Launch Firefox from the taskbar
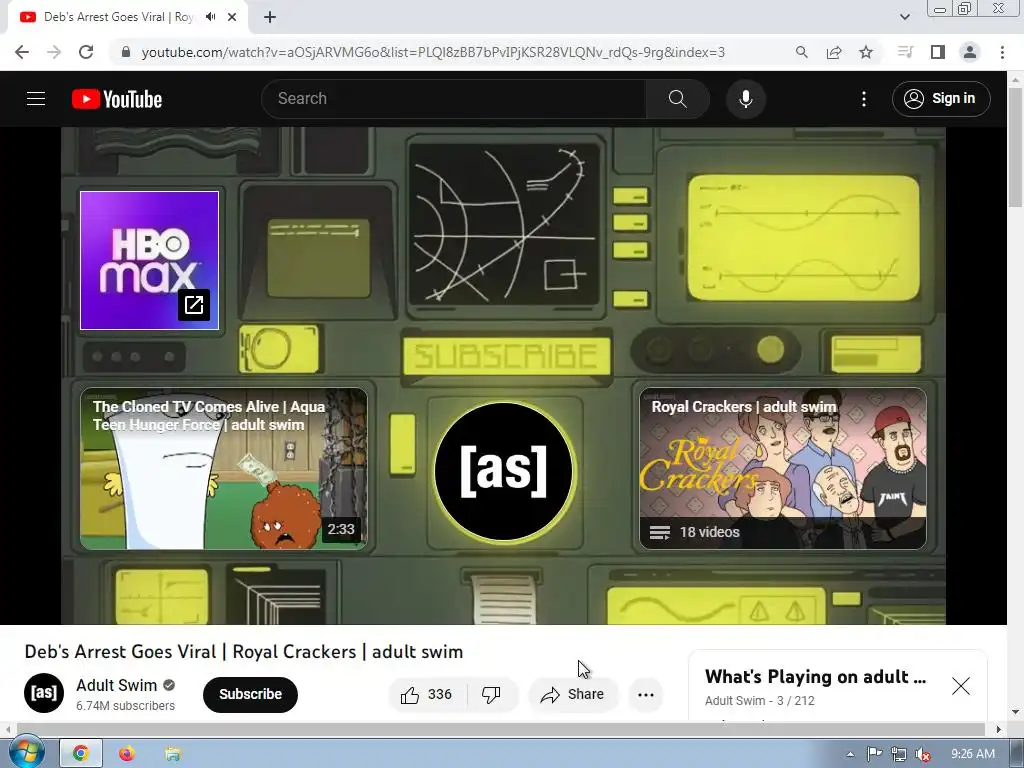This screenshot has width=1024, height=768. (x=126, y=754)
